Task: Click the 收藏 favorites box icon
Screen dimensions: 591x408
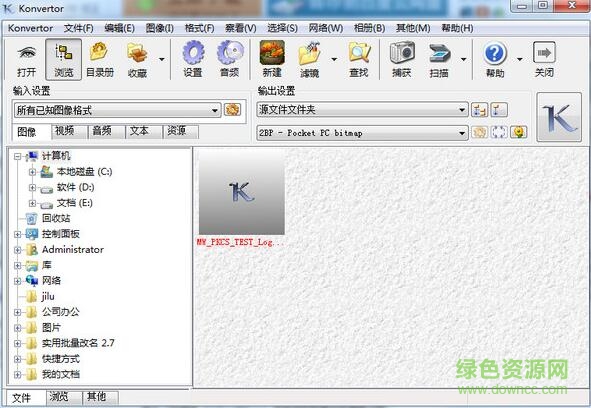Action: tap(137, 53)
